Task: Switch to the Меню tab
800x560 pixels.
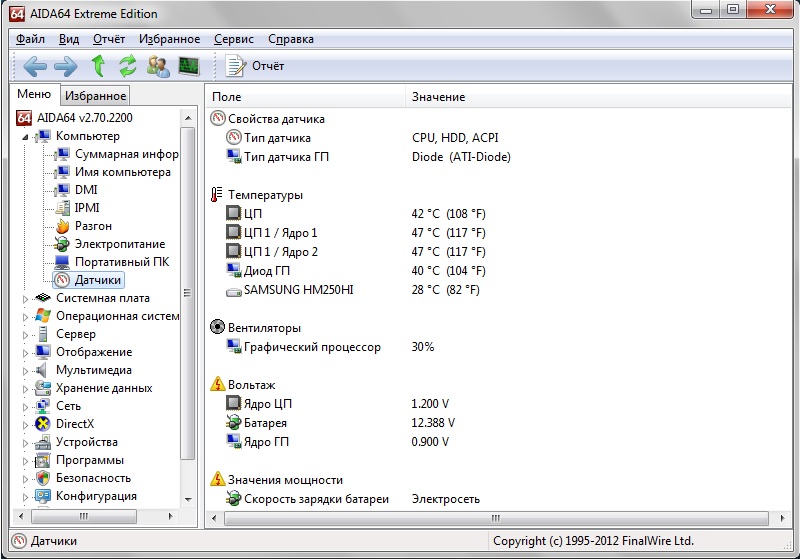Action: [34, 94]
